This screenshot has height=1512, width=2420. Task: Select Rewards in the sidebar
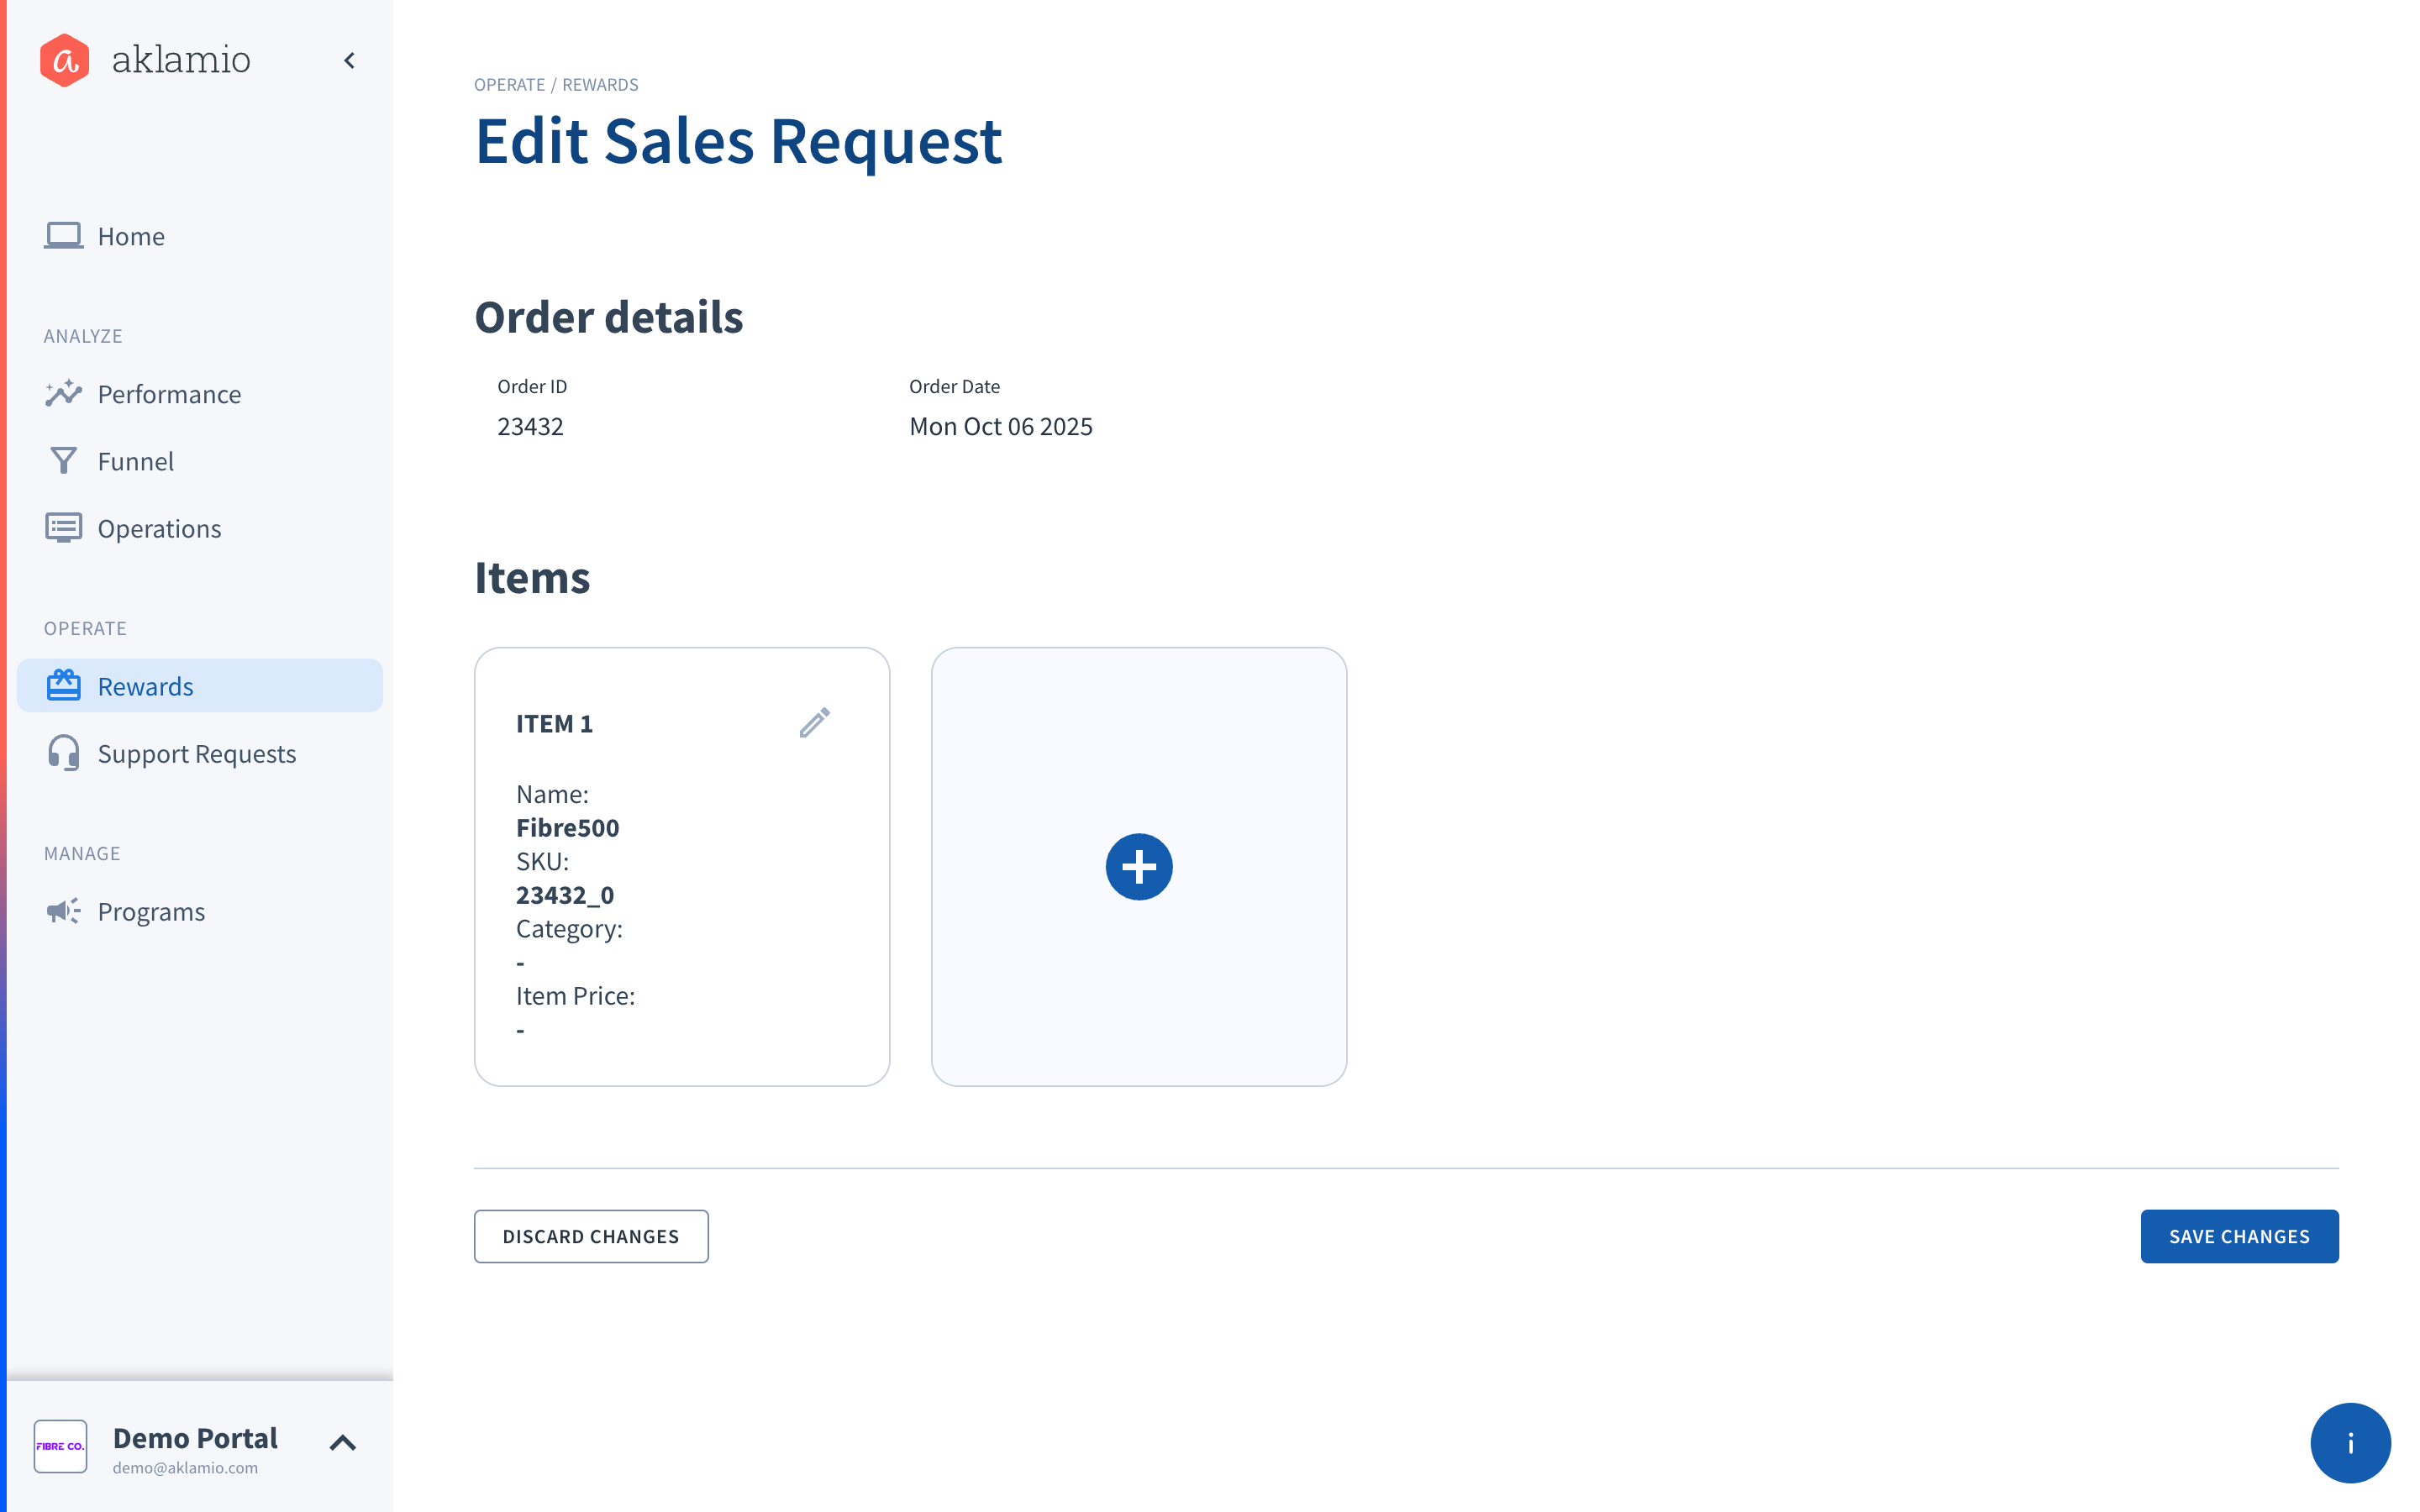point(146,686)
